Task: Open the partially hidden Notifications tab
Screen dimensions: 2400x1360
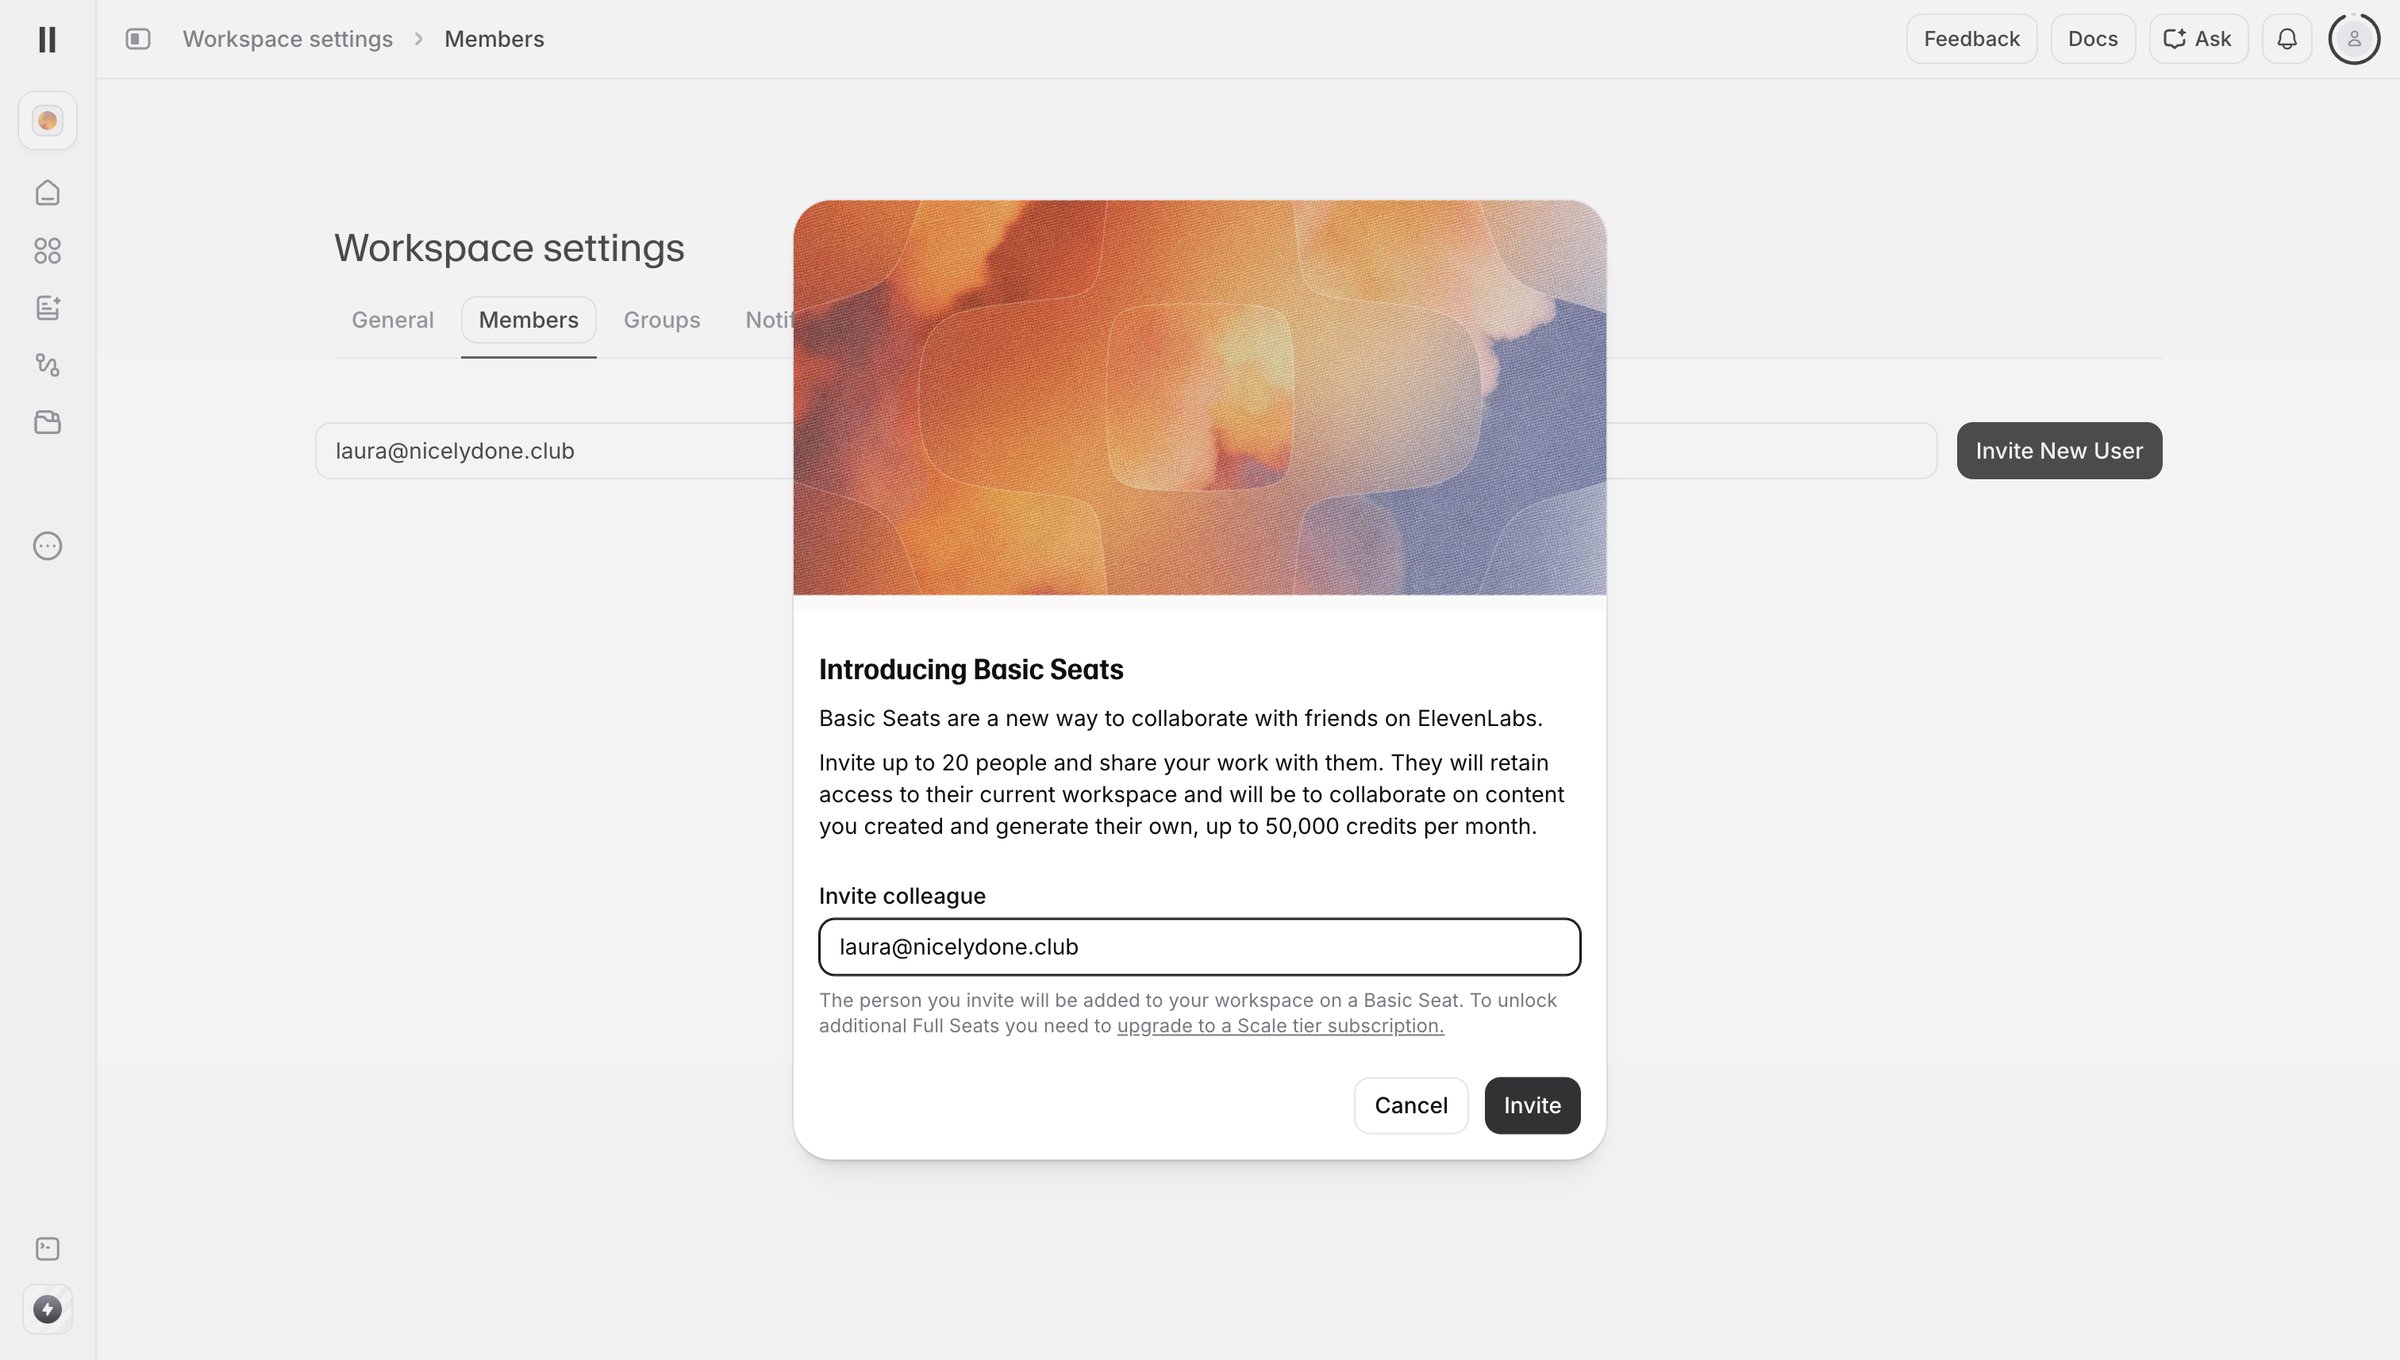Action: (x=768, y=320)
